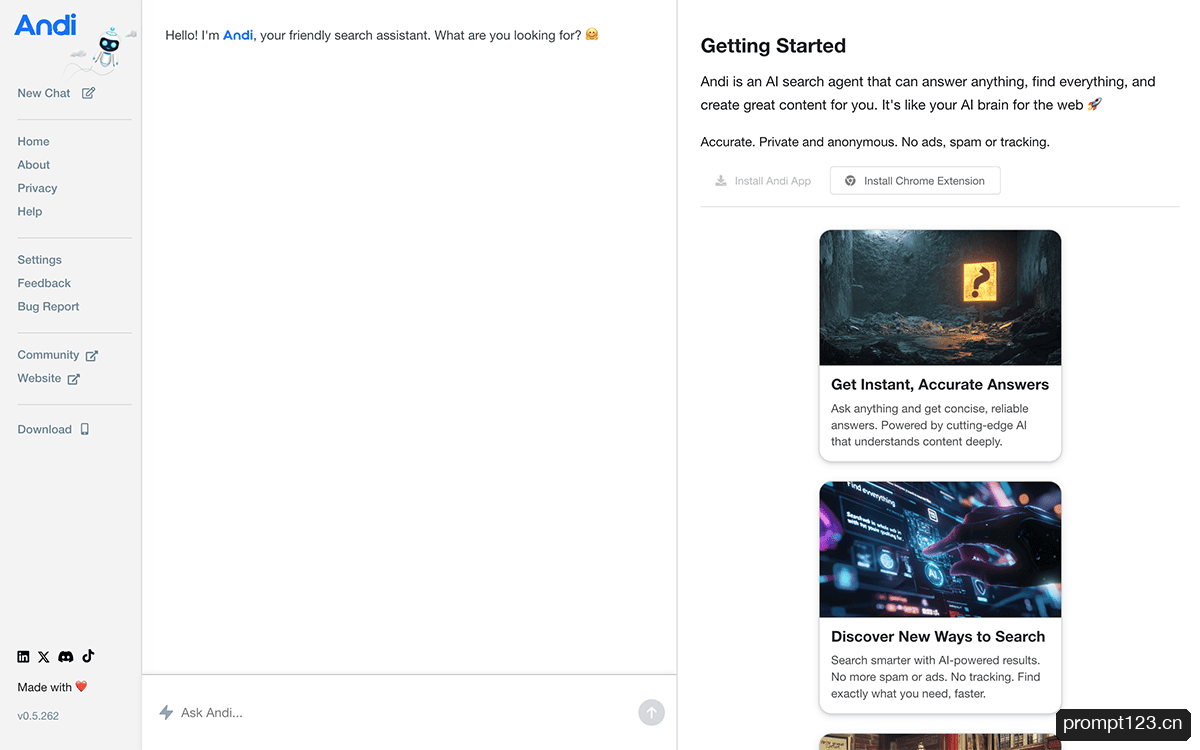Open the question-mark block card image
1200x750 pixels.
pos(940,298)
